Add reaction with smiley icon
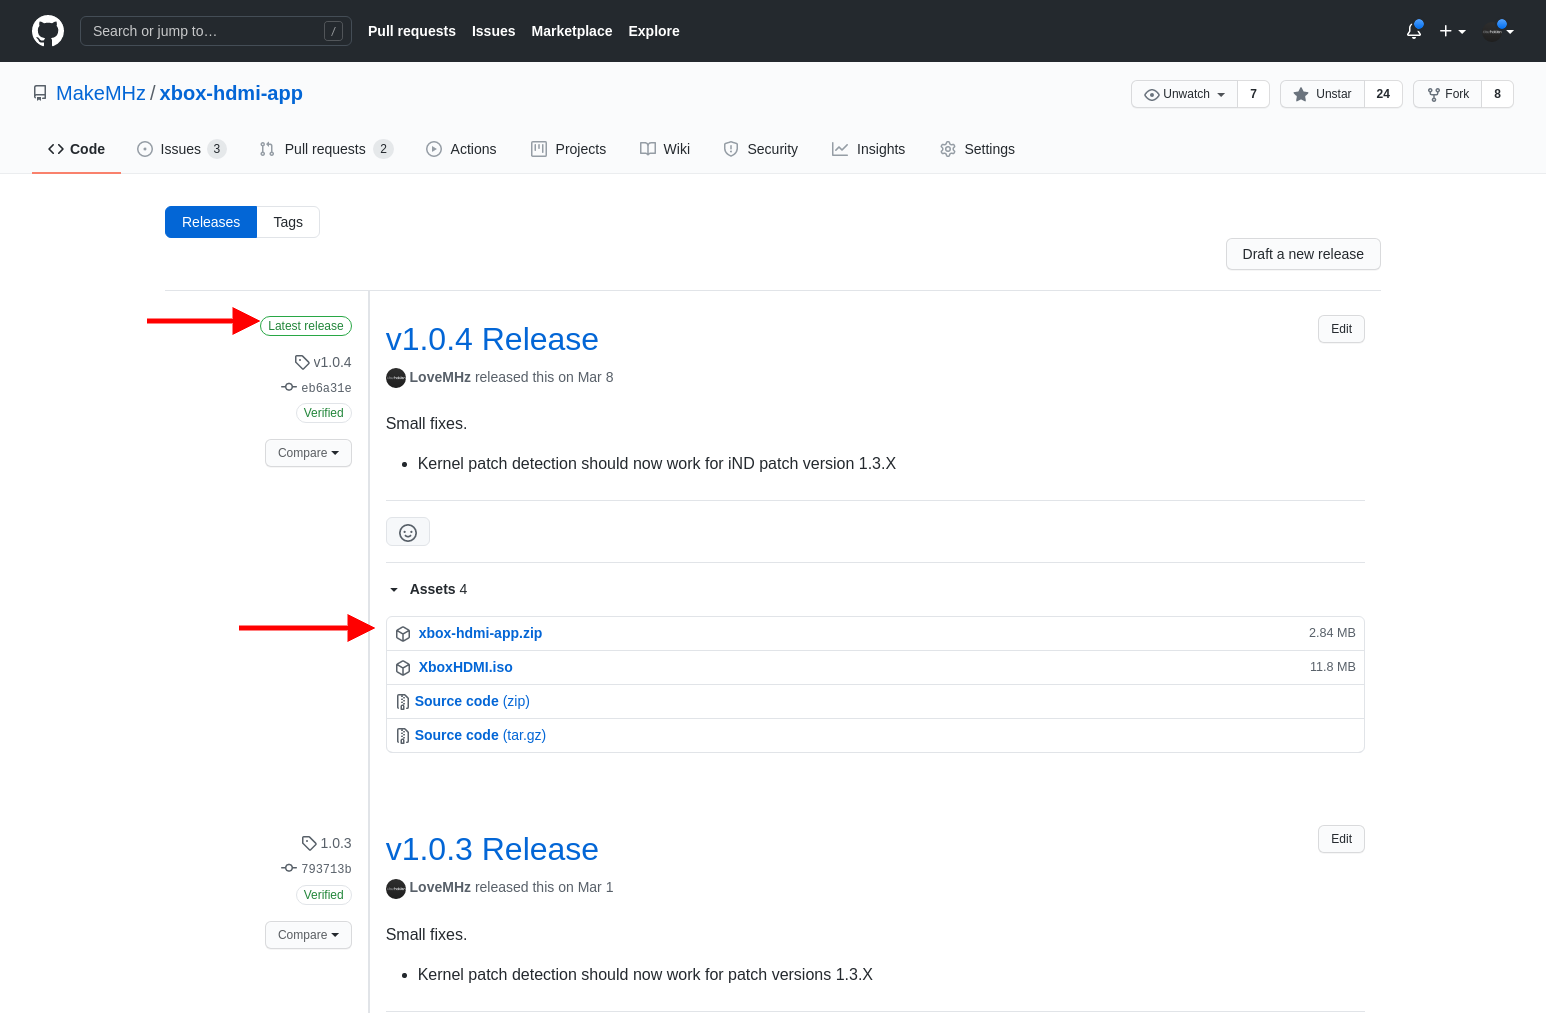Viewport: 1546px width, 1013px height. 408,532
